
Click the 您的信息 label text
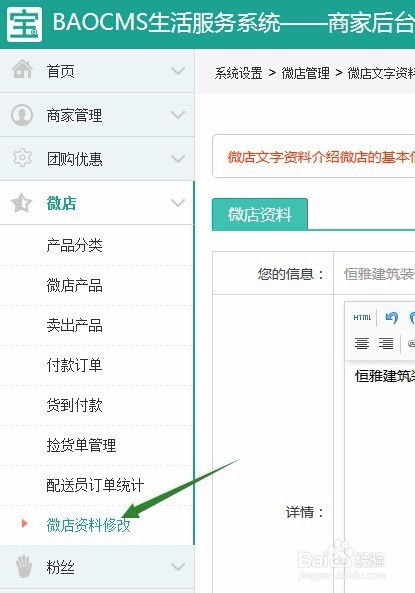291,274
